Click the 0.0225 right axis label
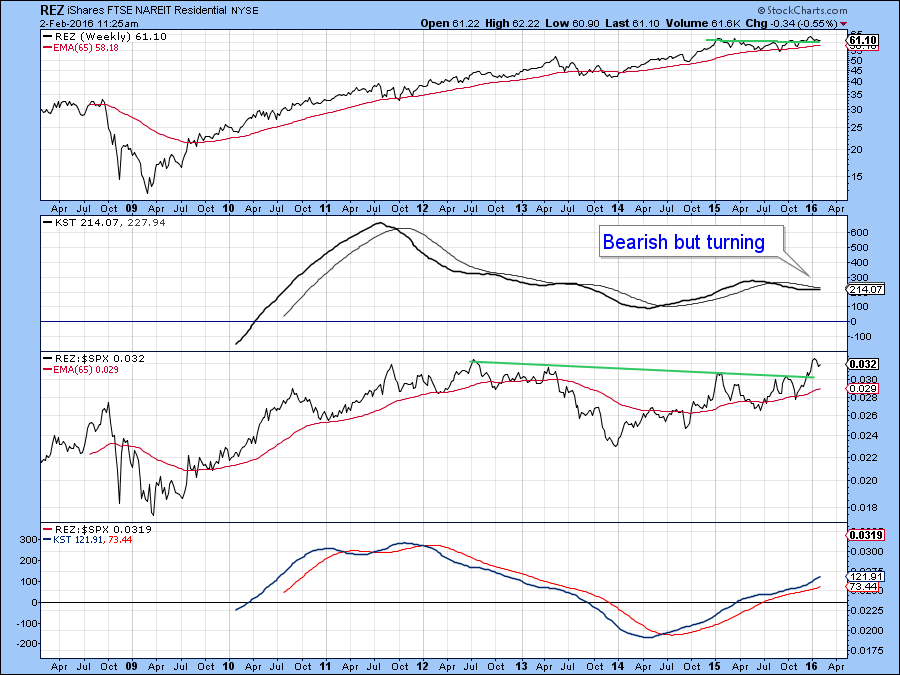Screen dimensions: 900x675 866,611
